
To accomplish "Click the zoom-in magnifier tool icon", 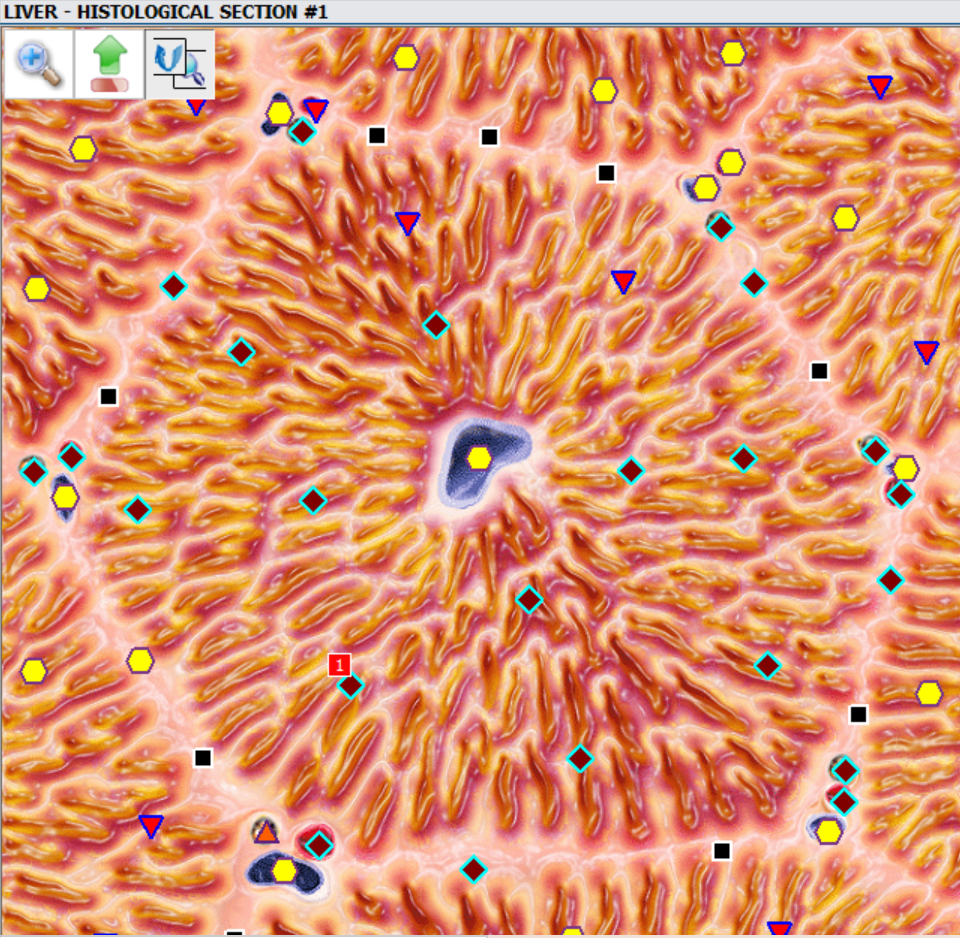I will (x=39, y=64).
